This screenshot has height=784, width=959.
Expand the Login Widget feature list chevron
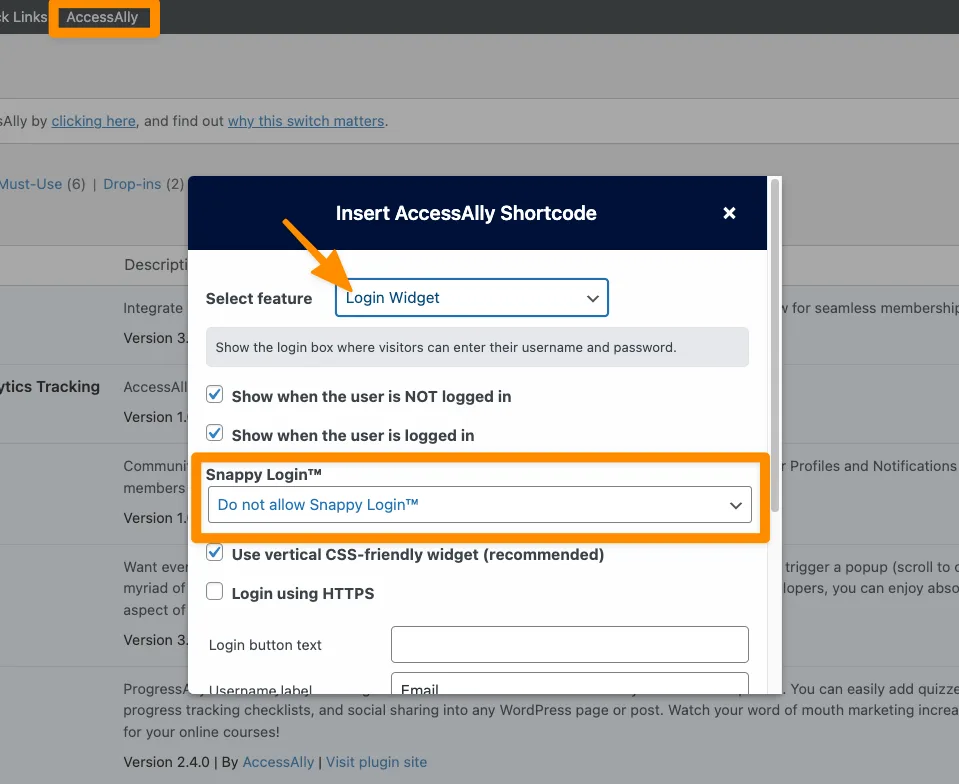click(595, 297)
